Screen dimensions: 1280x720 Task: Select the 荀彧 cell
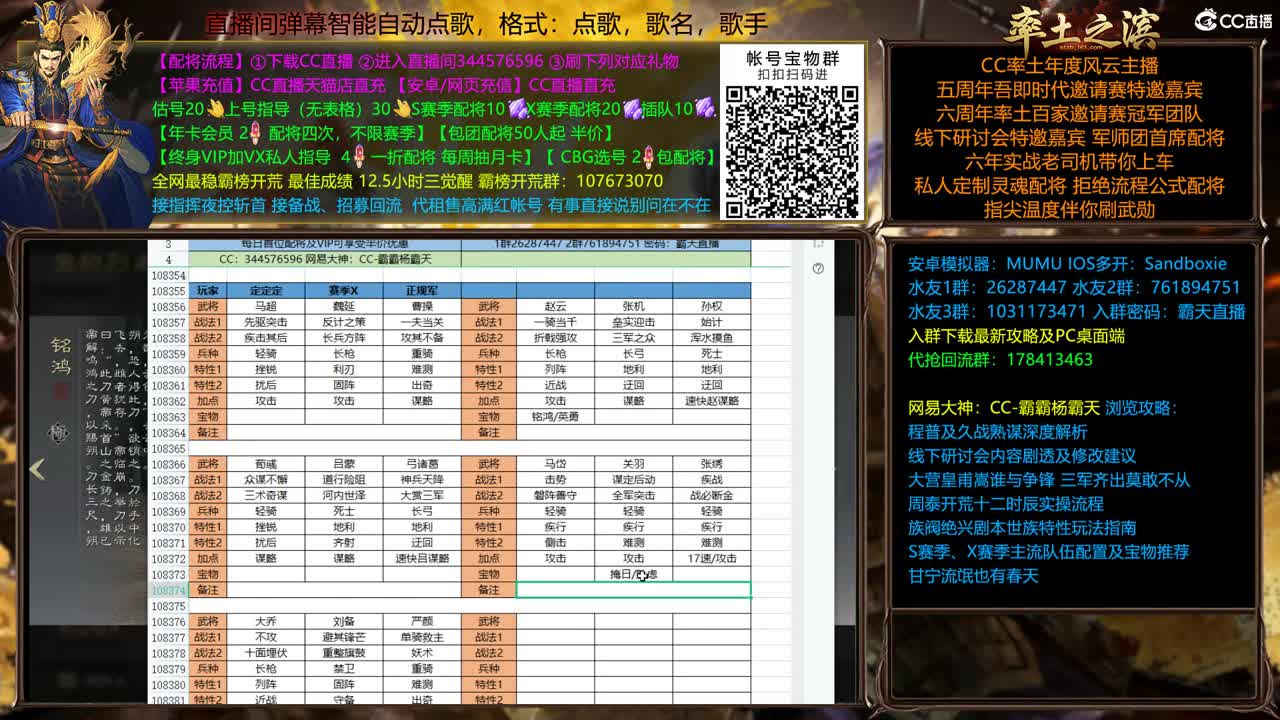coord(266,464)
